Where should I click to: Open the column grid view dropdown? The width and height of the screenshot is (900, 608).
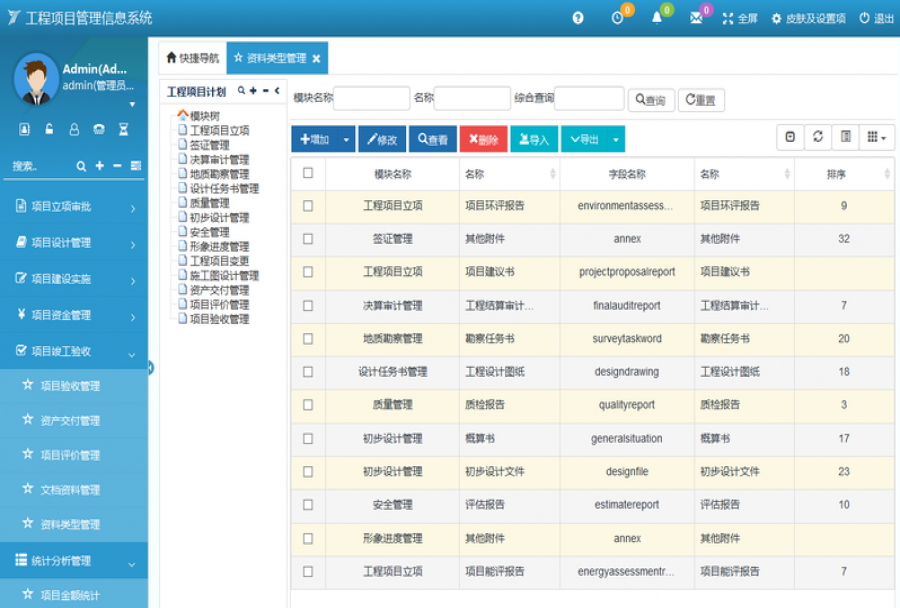pos(876,138)
